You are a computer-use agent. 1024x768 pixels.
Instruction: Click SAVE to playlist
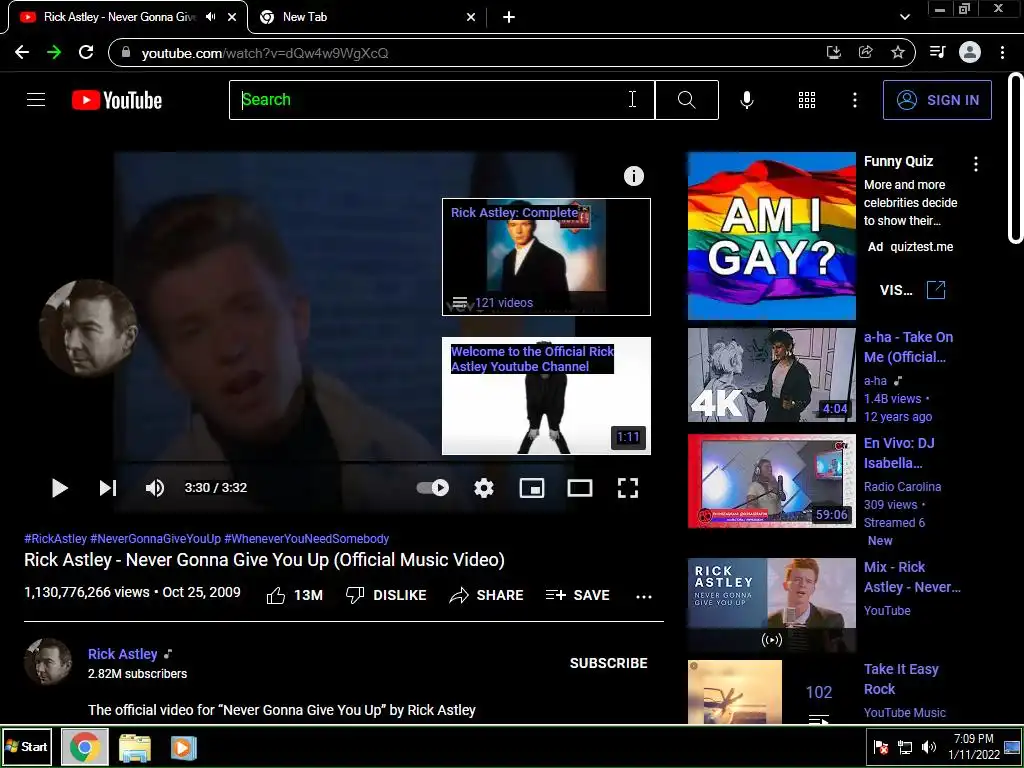click(x=578, y=596)
